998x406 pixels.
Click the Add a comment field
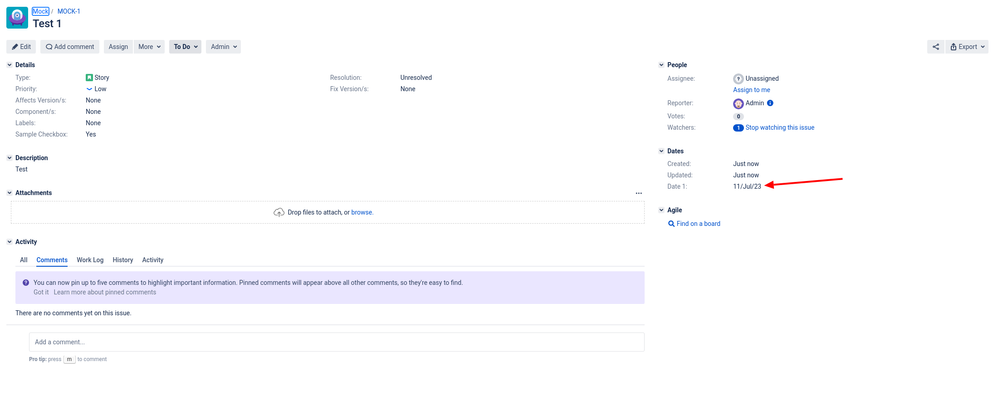click(337, 342)
